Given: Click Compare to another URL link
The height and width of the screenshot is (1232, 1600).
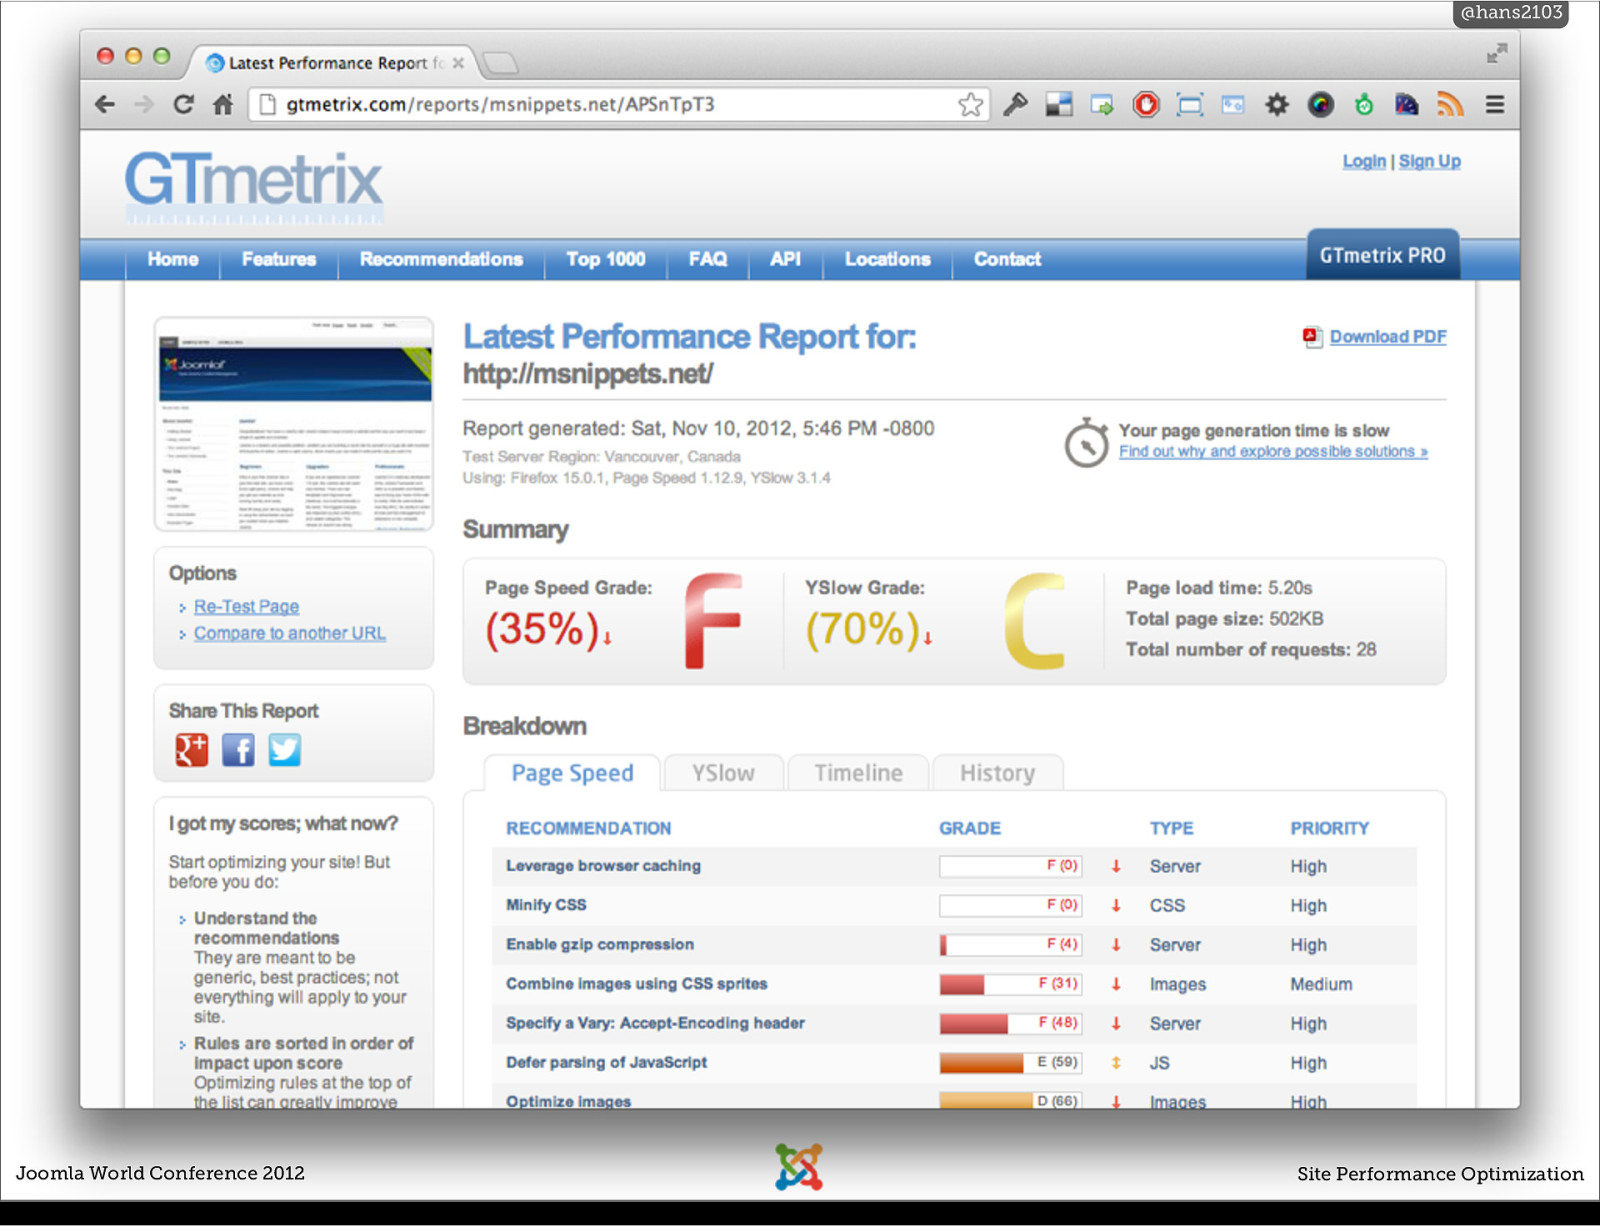Looking at the screenshot, I should (x=290, y=634).
